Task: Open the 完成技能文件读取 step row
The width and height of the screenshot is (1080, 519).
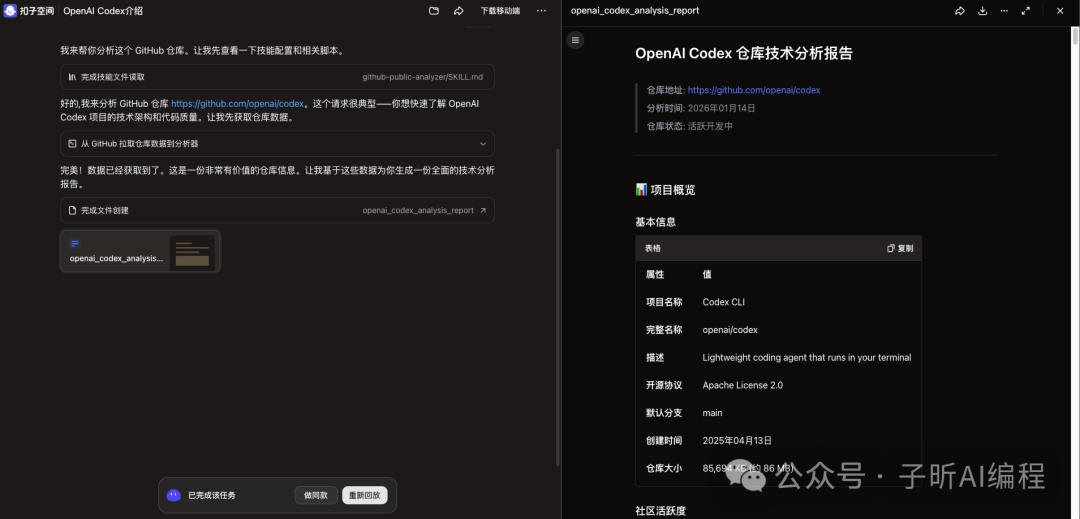Action: [x=277, y=77]
